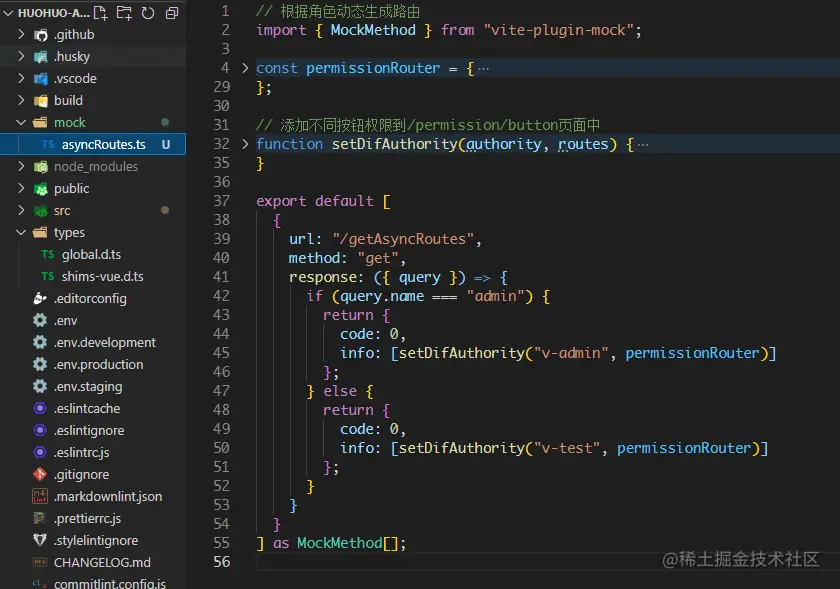Click the .husky folder icon

point(40,57)
